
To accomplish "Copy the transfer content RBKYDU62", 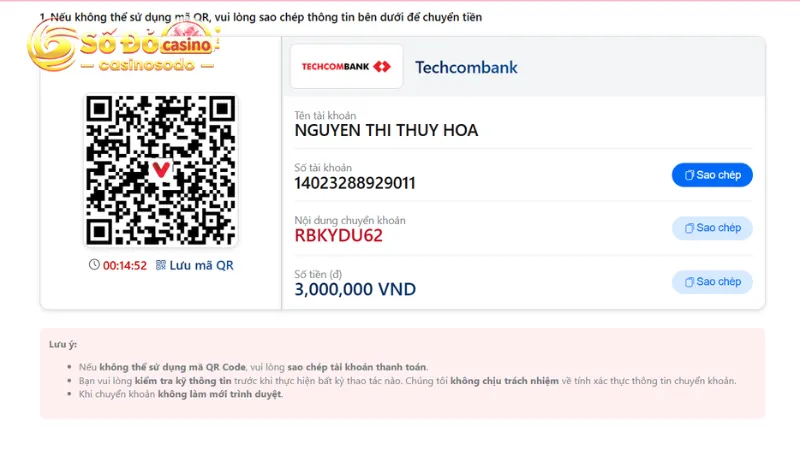I will pos(712,228).
